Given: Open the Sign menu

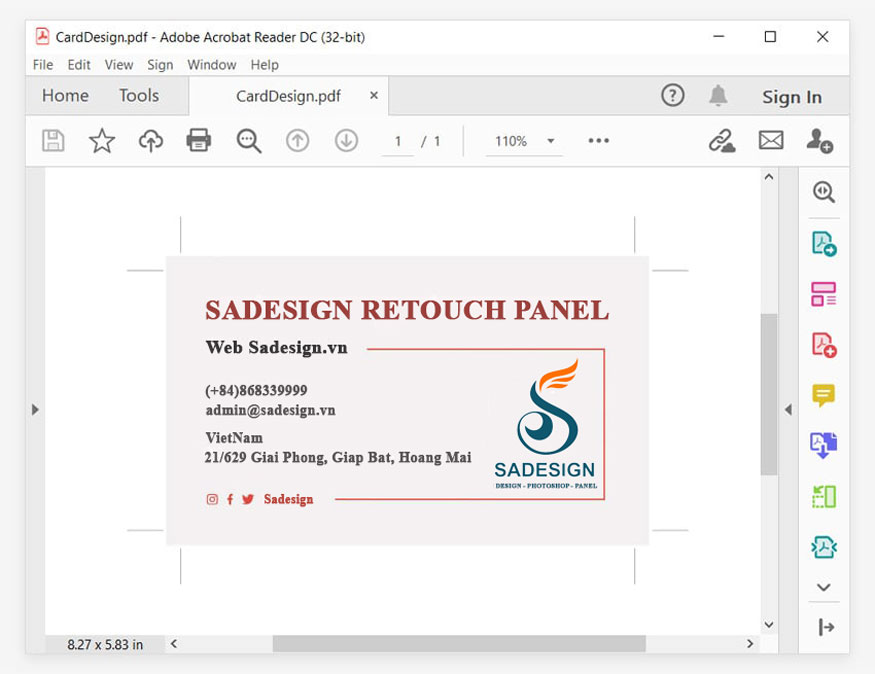Looking at the screenshot, I should pos(160,65).
